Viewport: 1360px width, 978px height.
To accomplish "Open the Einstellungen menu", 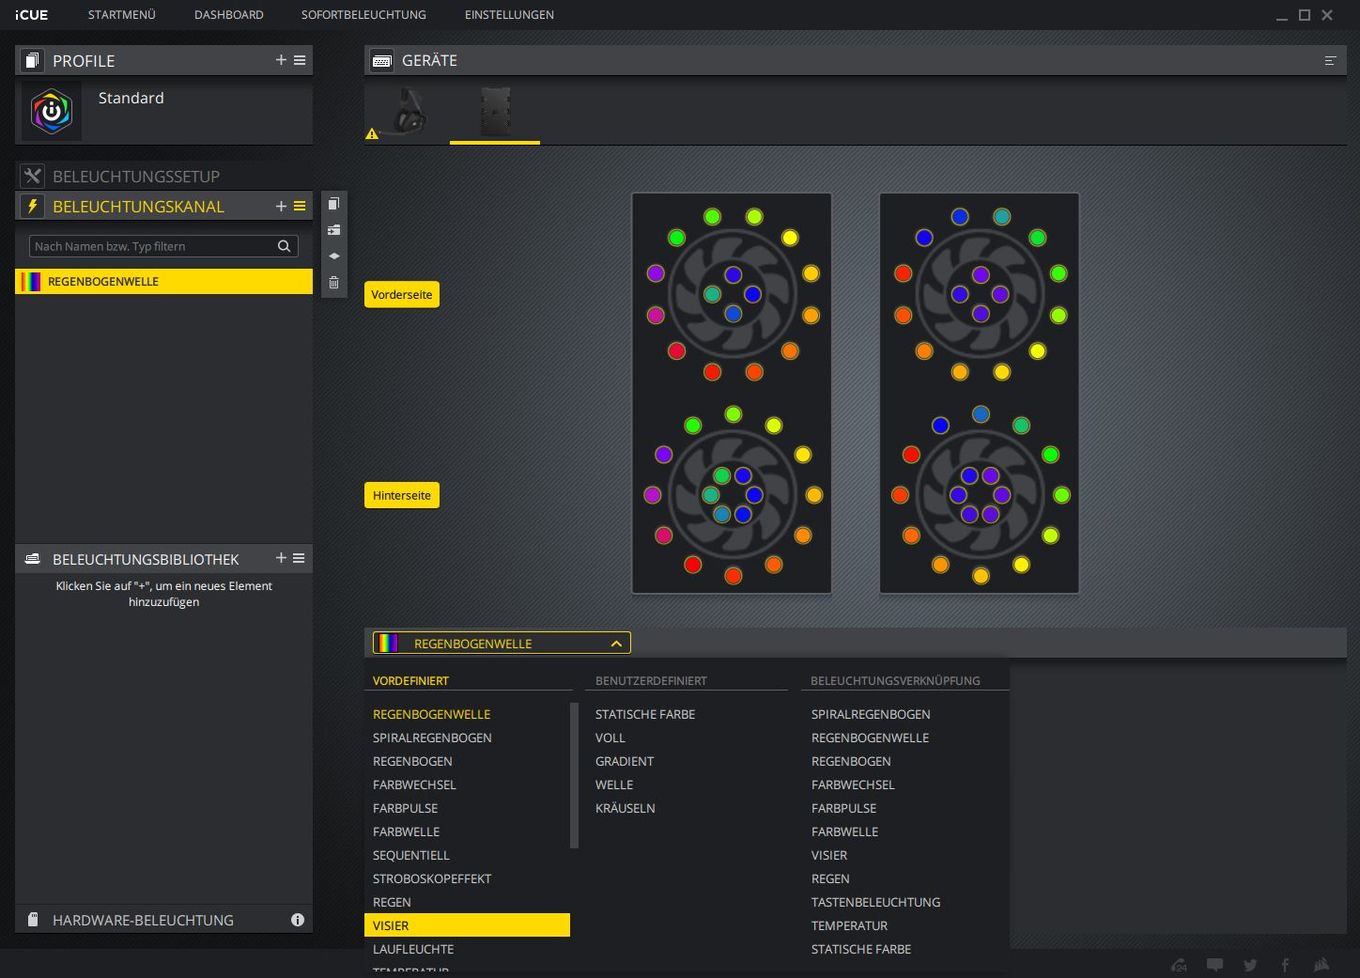I will [509, 15].
